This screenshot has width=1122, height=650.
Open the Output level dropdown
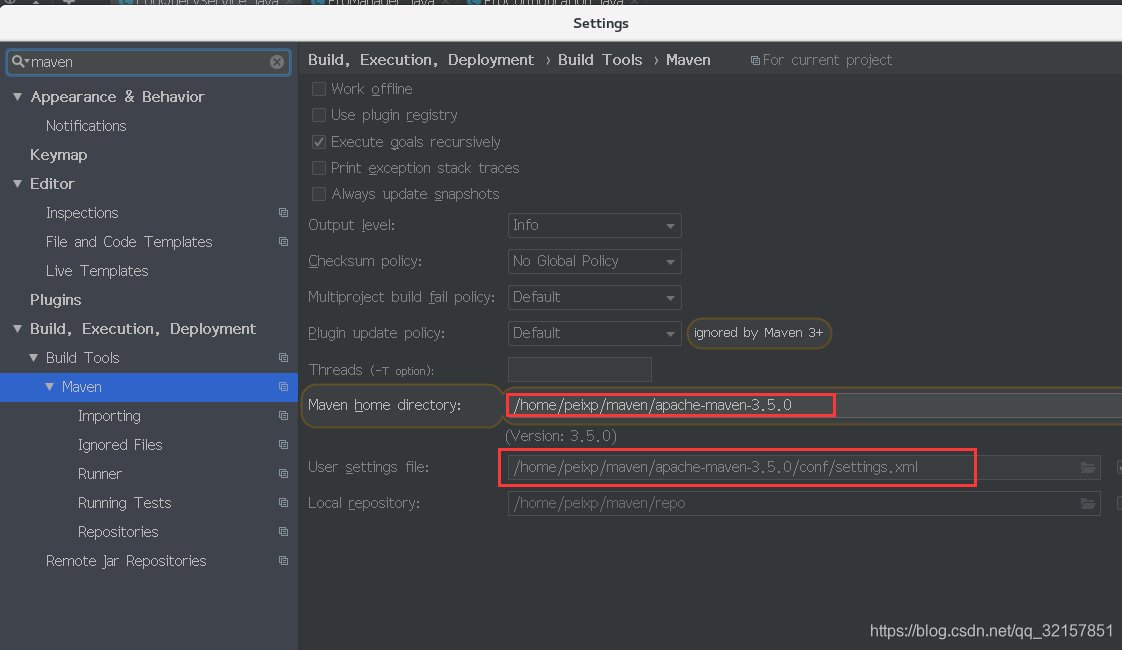click(595, 225)
